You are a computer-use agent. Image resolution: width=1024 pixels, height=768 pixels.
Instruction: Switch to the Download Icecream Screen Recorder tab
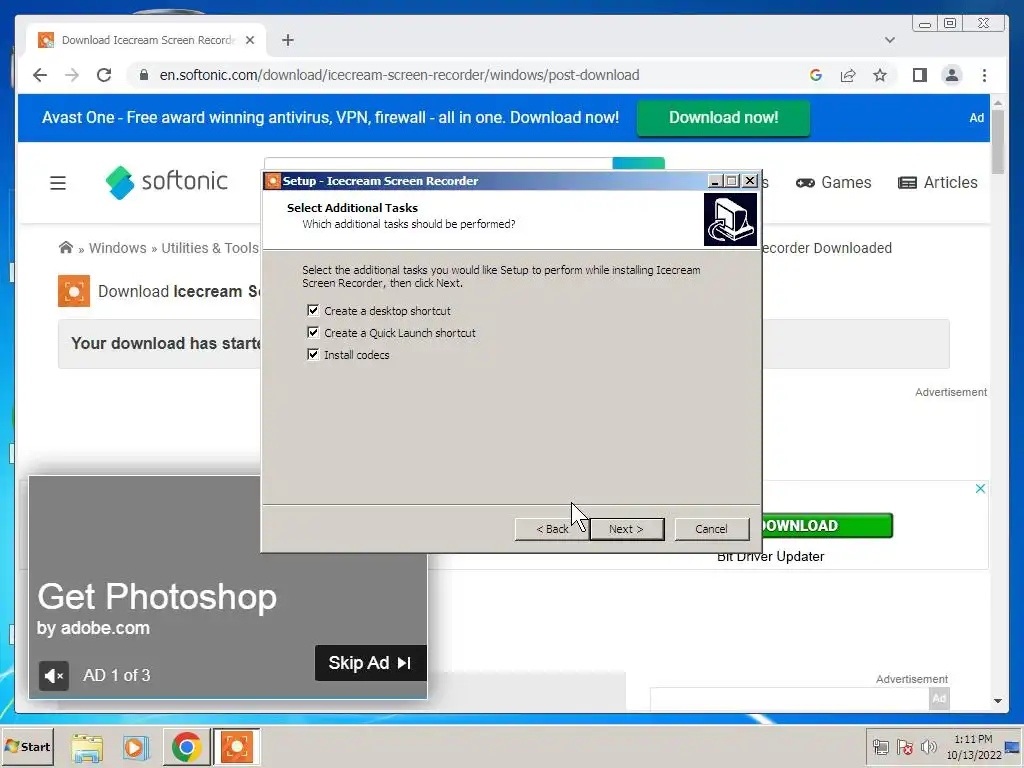tap(148, 40)
